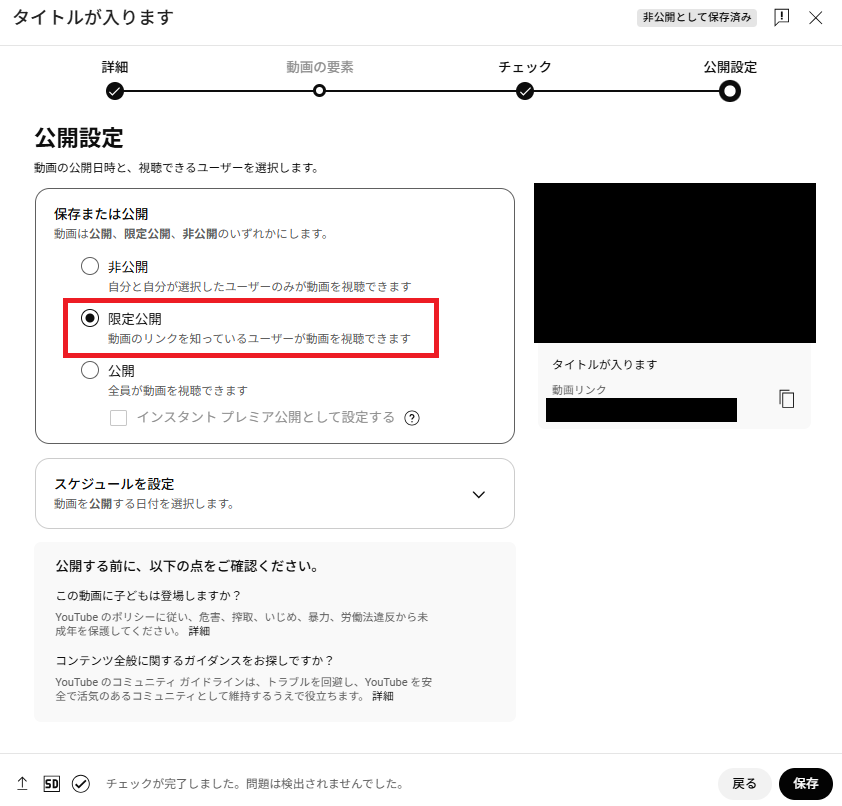This screenshot has width=842, height=806.
Task: Click the feedback exclamation icon in the header
Action: click(781, 17)
